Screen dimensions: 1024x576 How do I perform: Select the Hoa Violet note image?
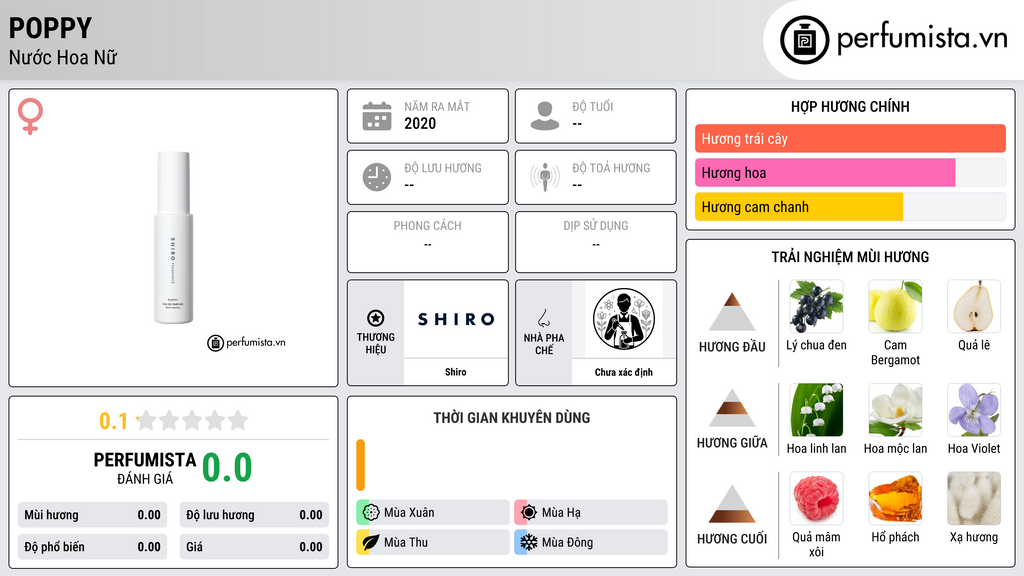pos(974,409)
